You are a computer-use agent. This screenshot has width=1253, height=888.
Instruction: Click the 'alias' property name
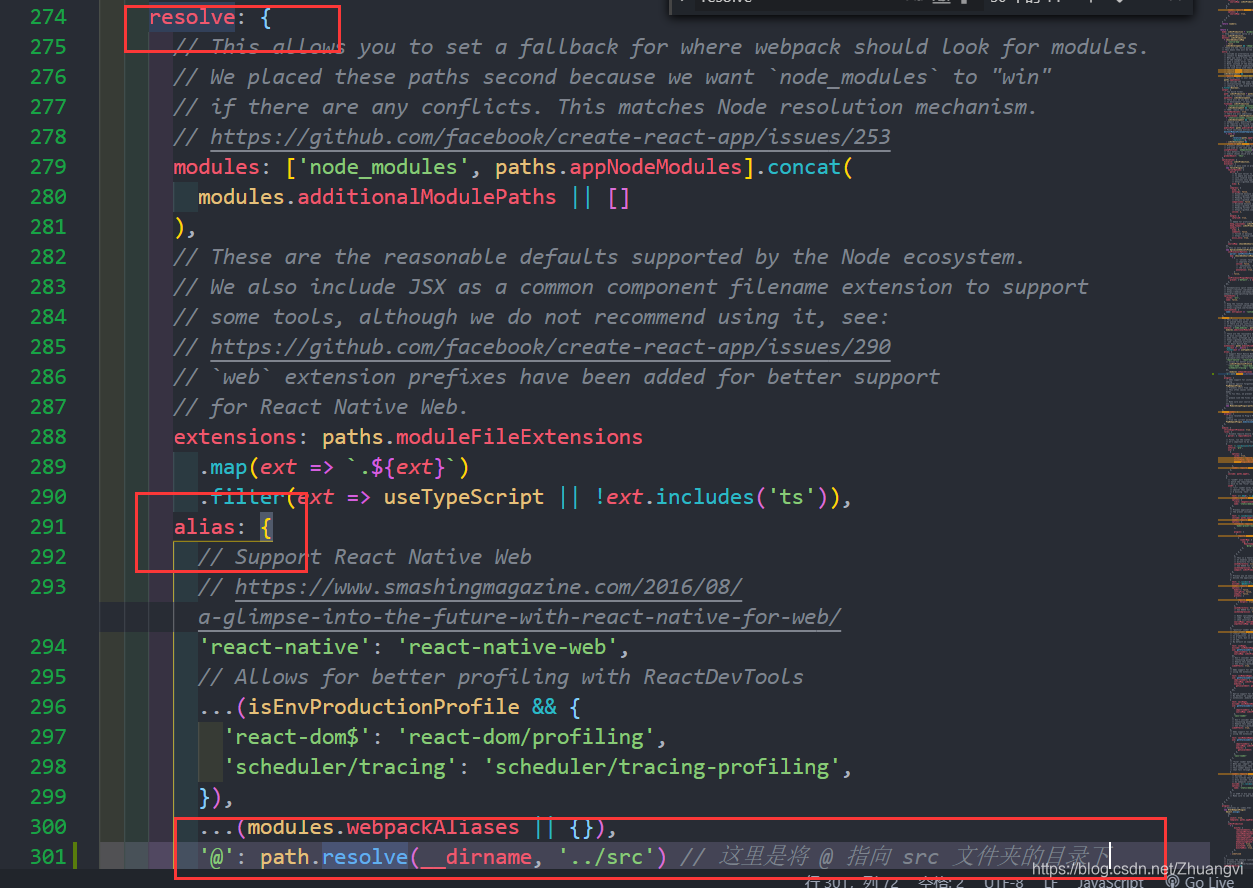point(204,527)
